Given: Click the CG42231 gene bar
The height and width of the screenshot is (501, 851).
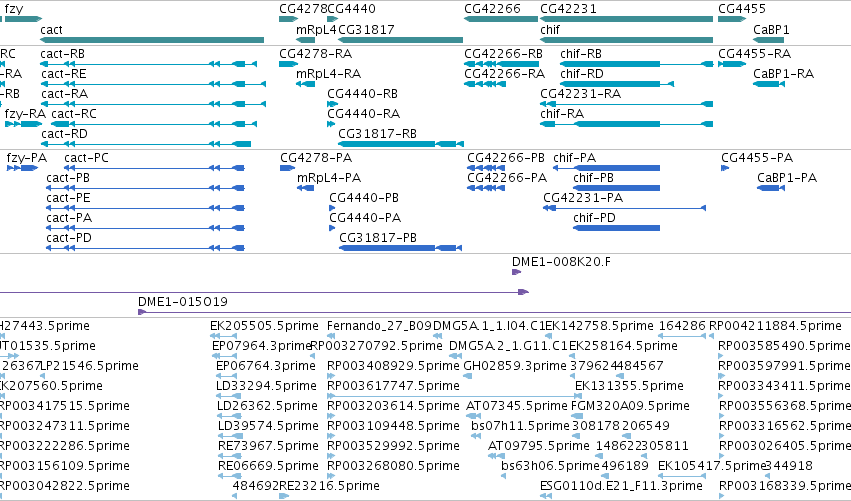Looking at the screenshot, I should coord(626,19).
